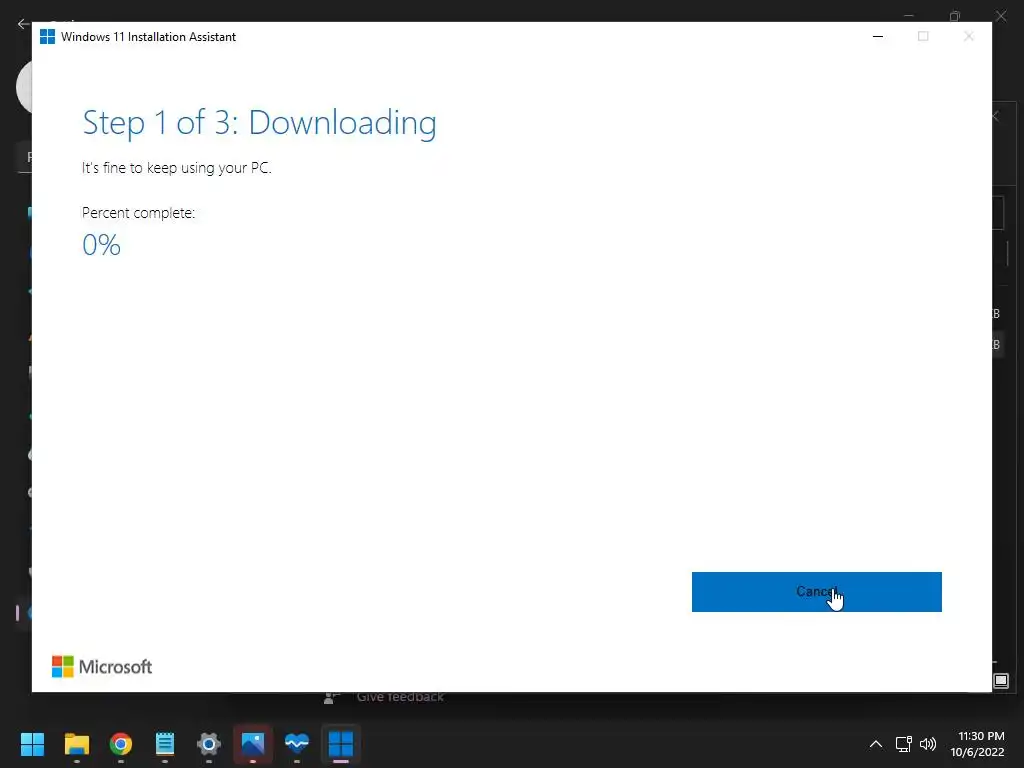Minimize the Windows 11 Installation Assistant window
The width and height of the screenshot is (1024, 768).
point(878,37)
